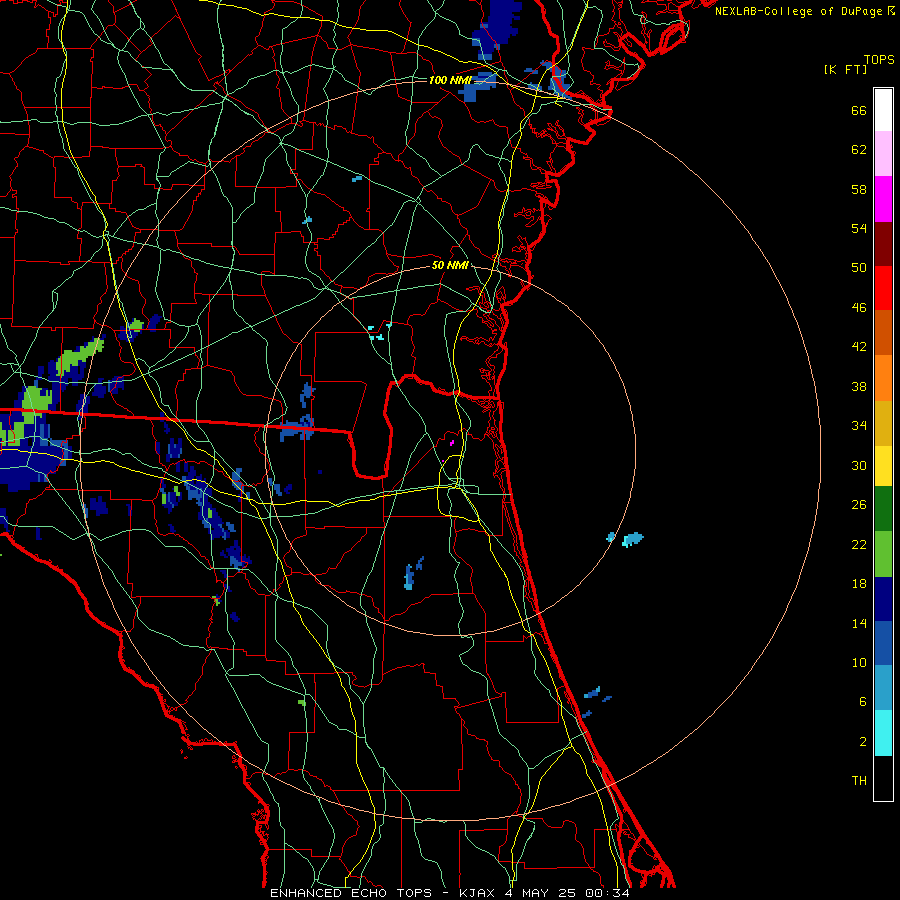Click the light-blue offshore echo east of coast
This screenshot has height=900, width=900.
coord(633,539)
